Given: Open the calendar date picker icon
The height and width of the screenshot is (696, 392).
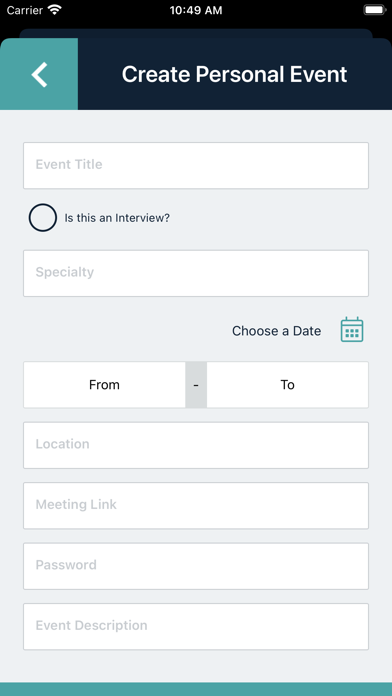Looking at the screenshot, I should click(352, 330).
